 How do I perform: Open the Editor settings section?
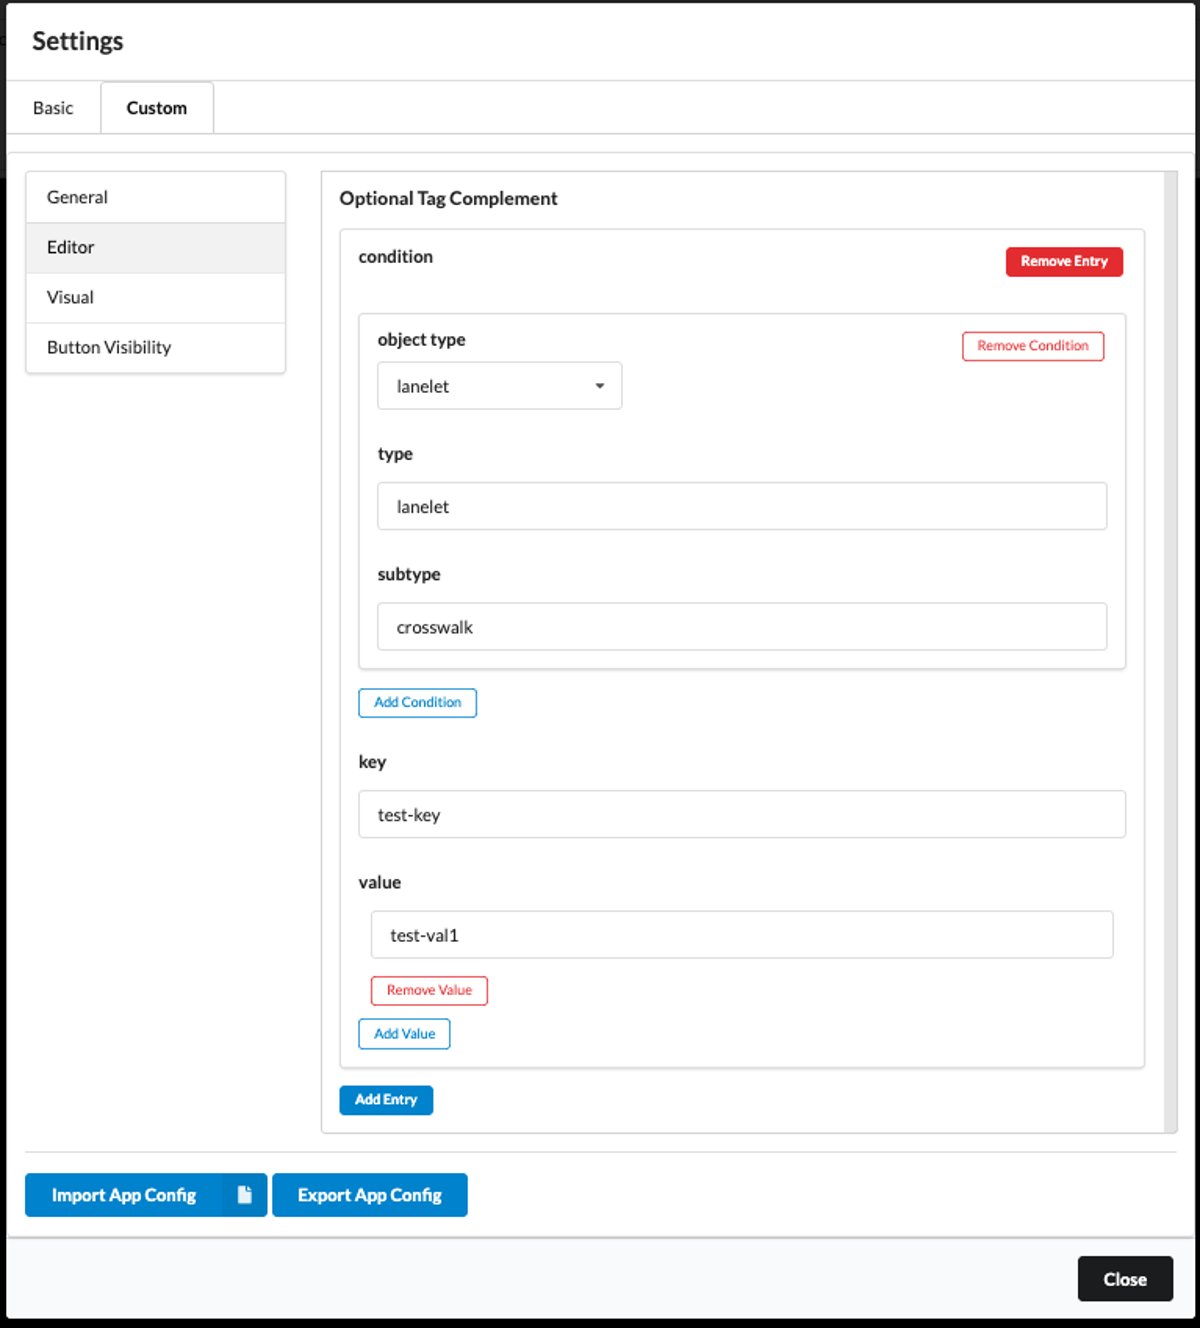[x=155, y=247]
